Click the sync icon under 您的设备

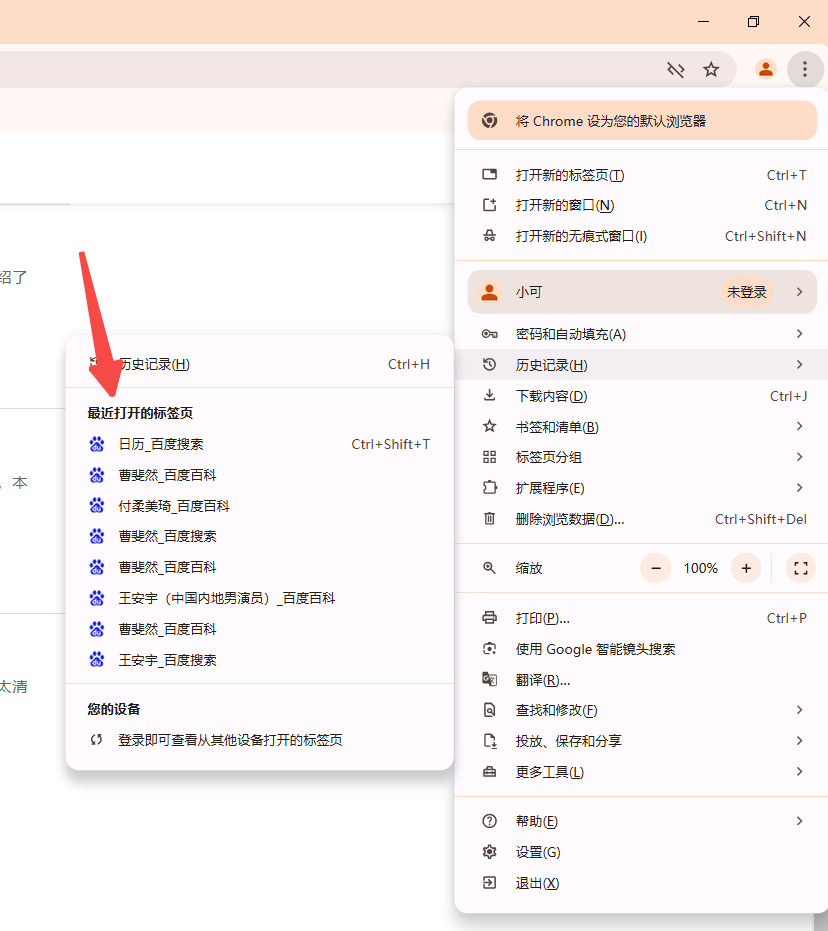tap(96, 740)
